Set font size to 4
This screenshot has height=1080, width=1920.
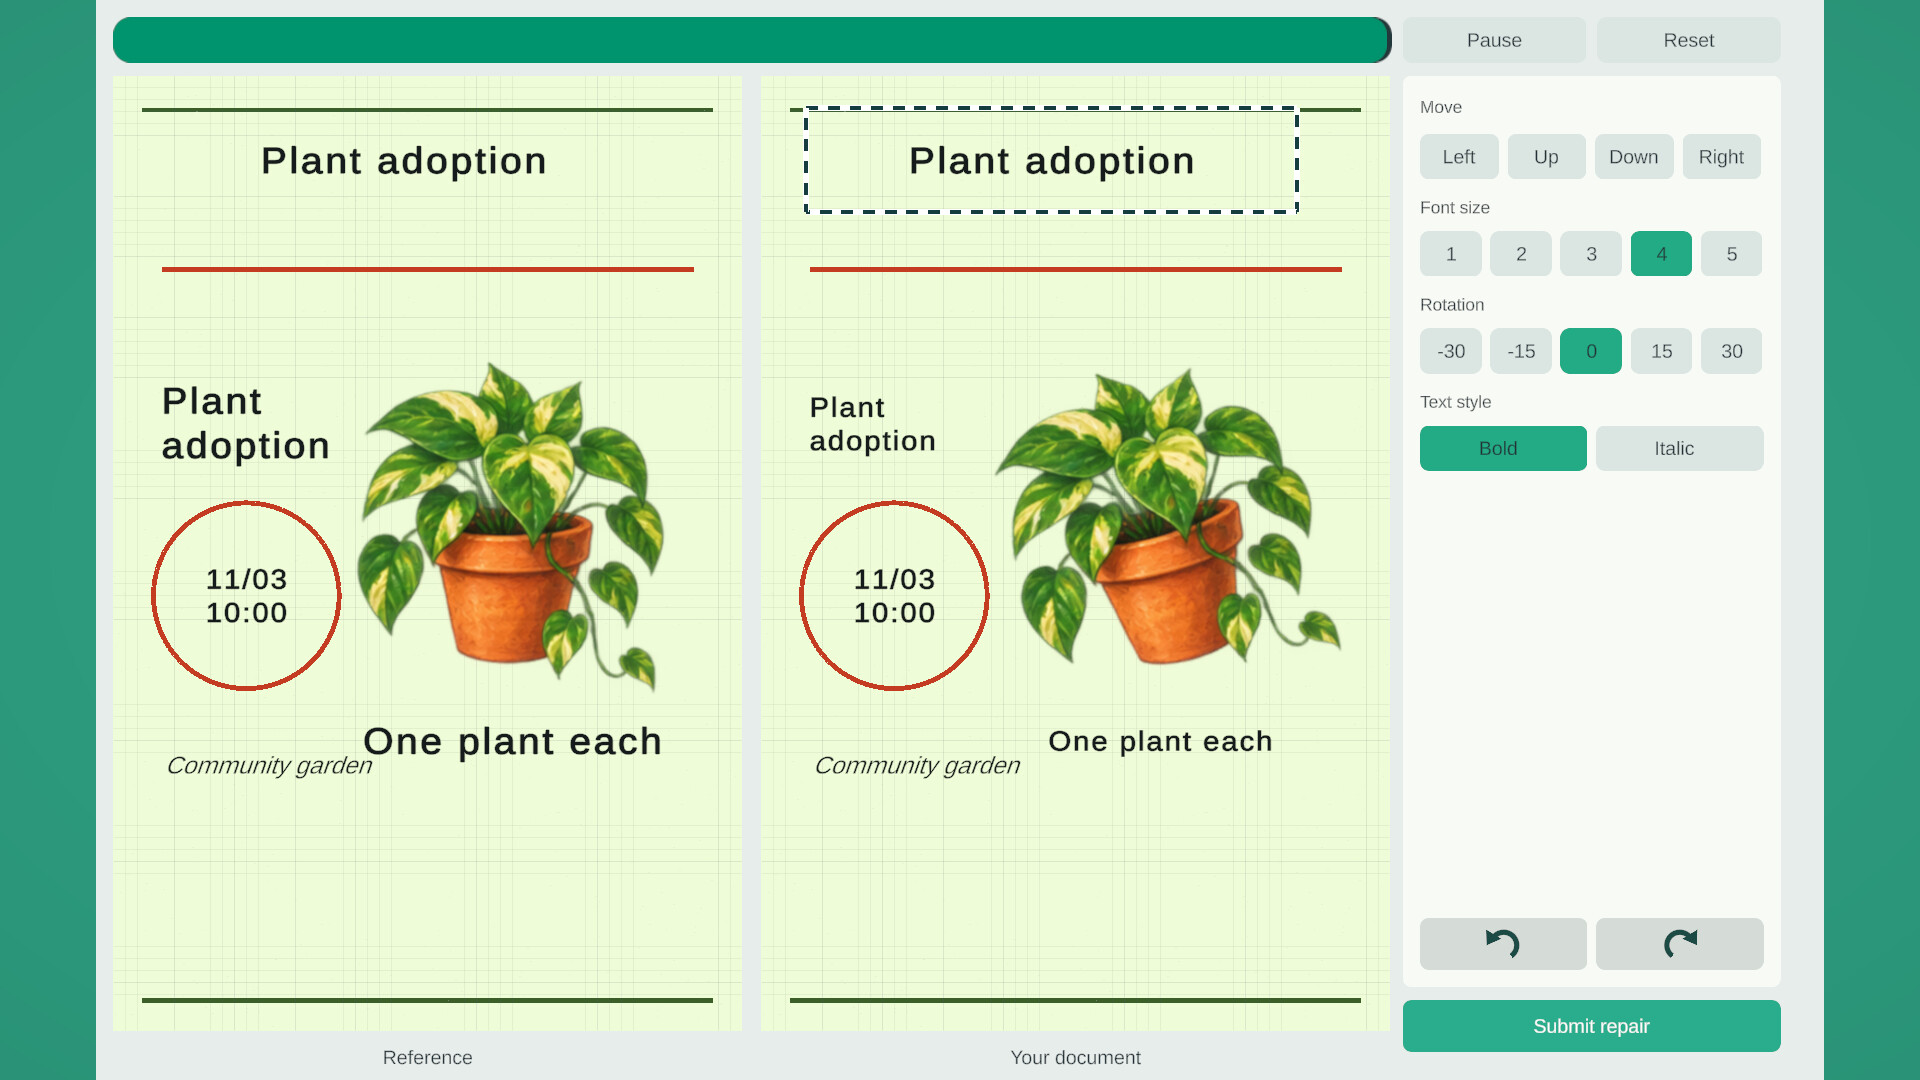pos(1661,254)
